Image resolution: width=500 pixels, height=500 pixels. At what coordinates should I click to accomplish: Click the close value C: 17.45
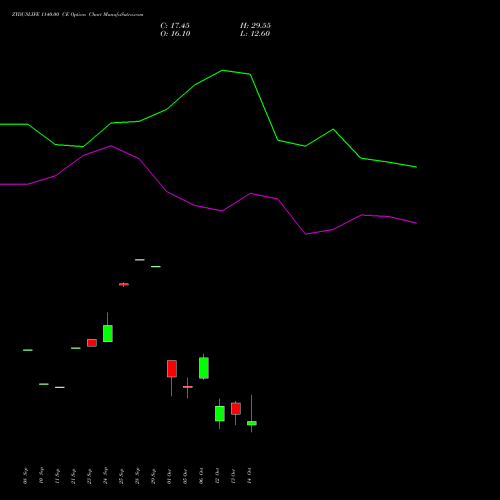(x=175, y=26)
